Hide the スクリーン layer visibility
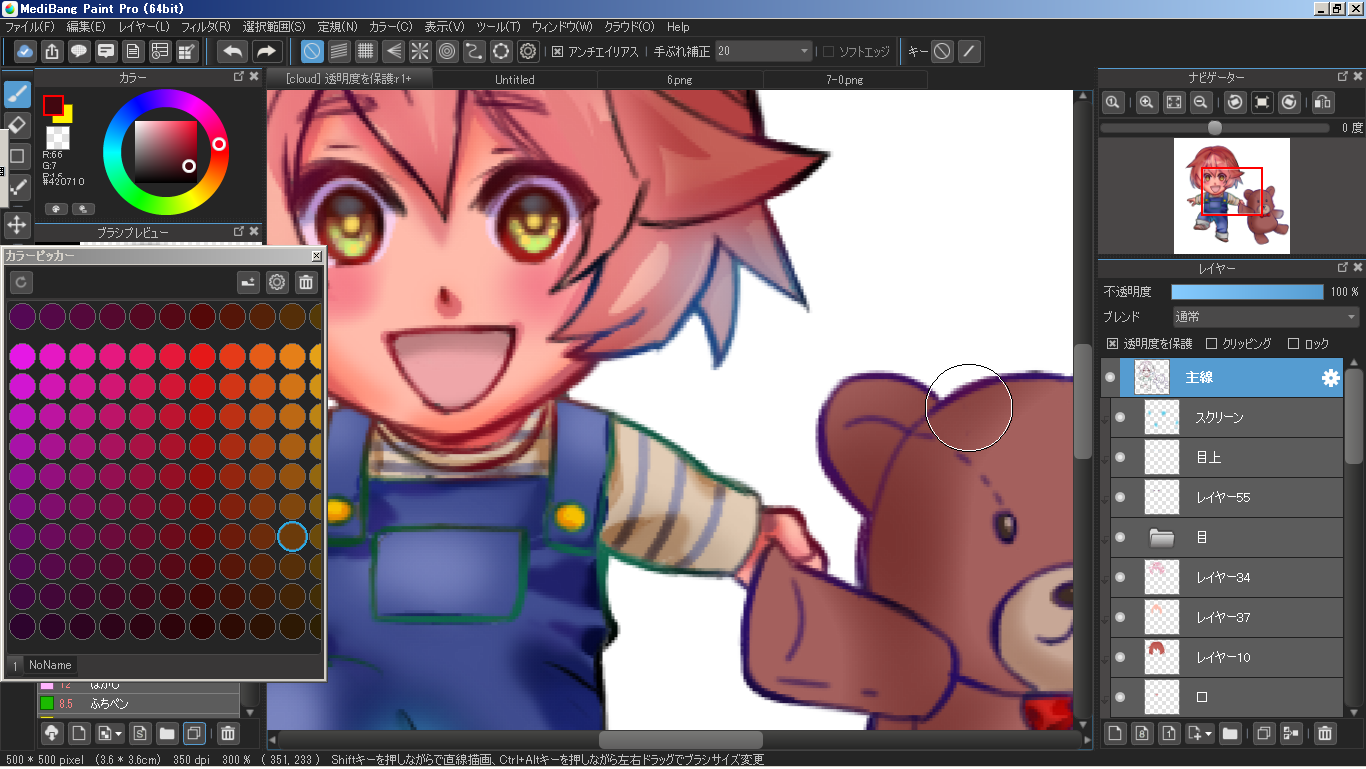 [x=1120, y=417]
